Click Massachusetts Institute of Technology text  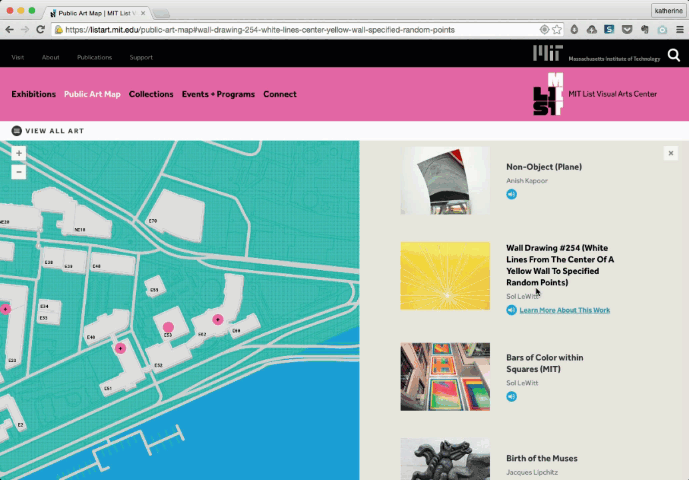click(x=614, y=58)
